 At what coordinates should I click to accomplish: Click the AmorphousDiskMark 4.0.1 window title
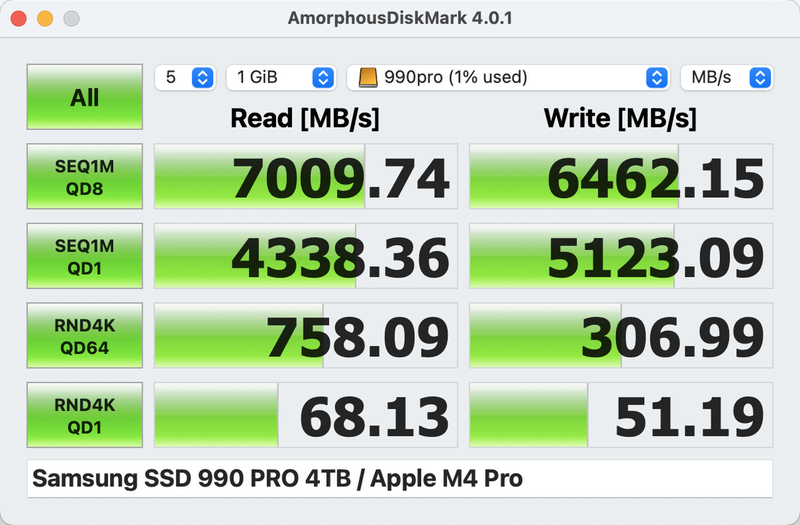click(x=400, y=18)
